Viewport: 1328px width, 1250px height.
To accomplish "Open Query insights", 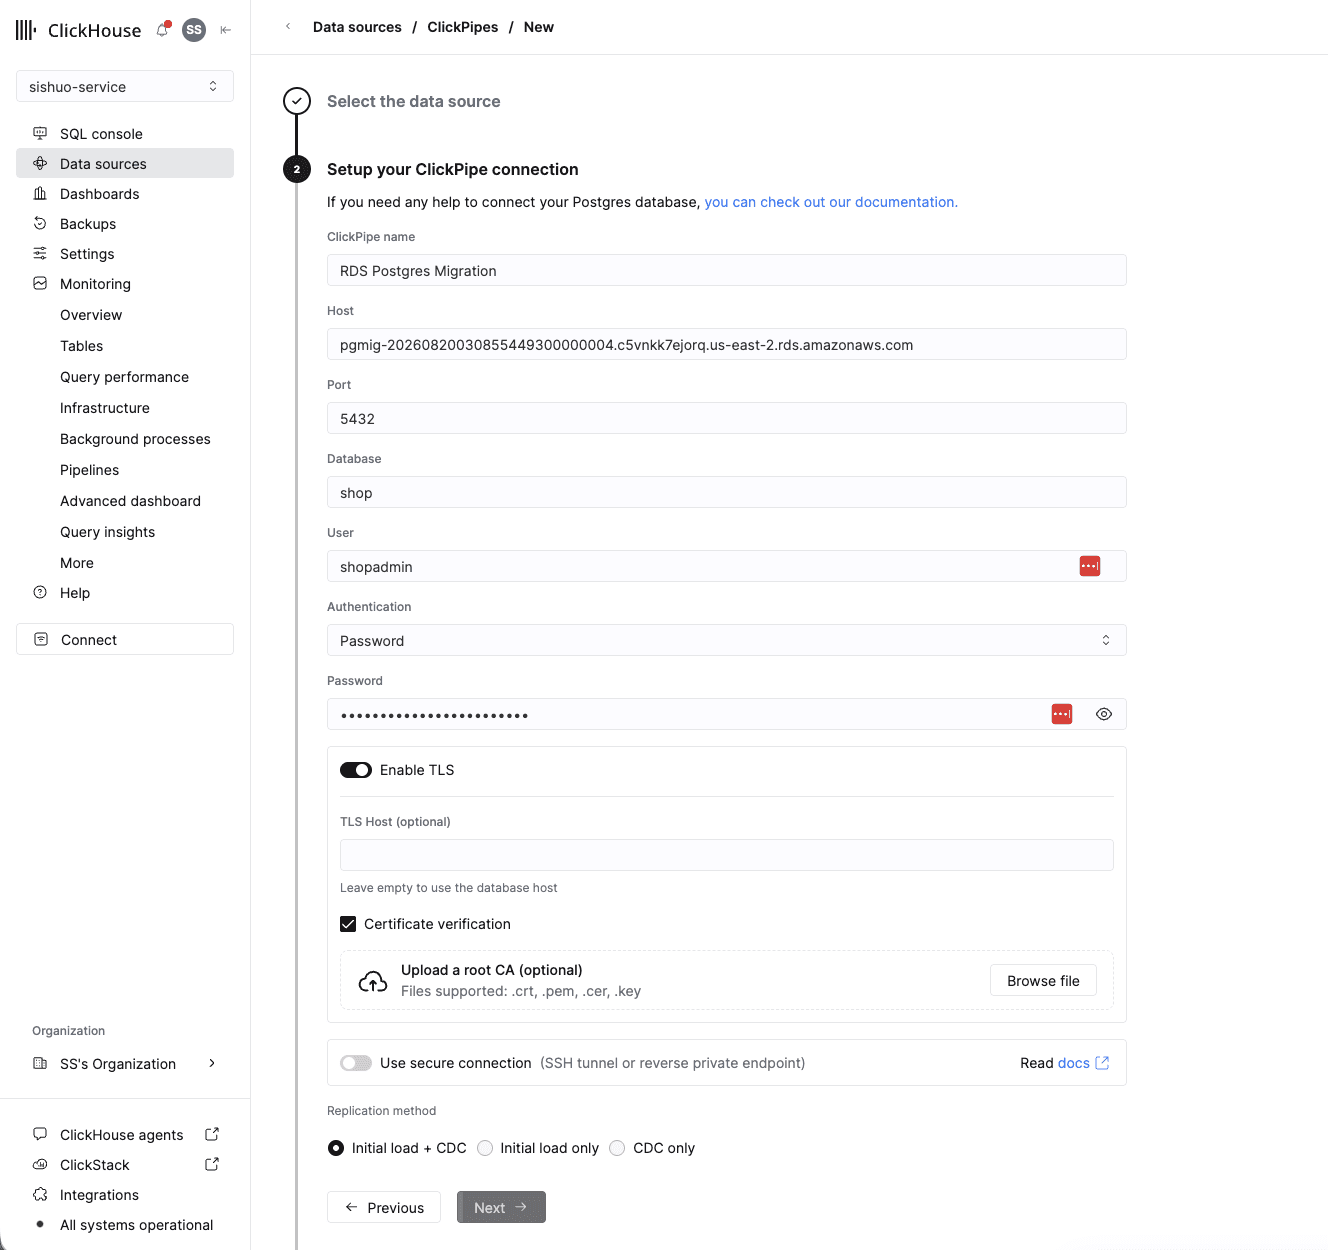I will (x=108, y=532).
